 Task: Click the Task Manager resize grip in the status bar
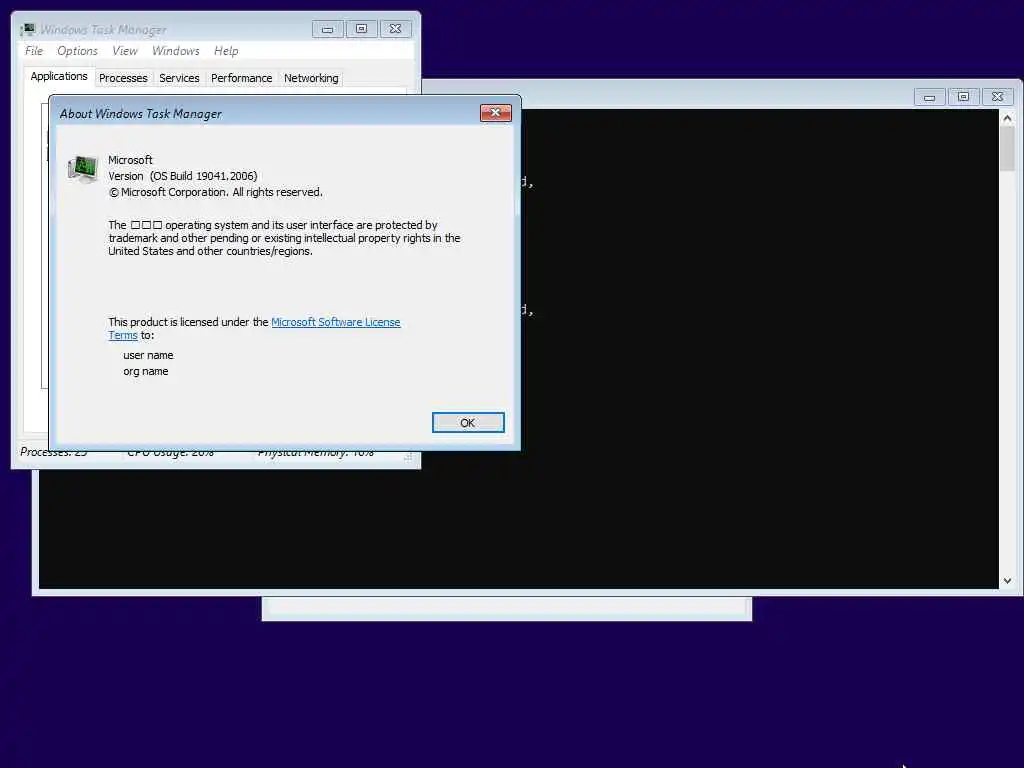click(408, 456)
